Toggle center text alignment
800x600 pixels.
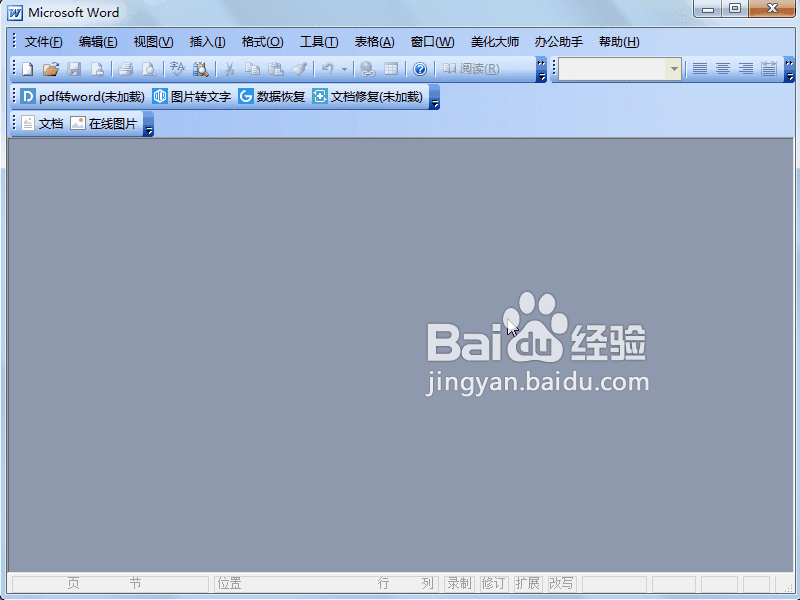(723, 69)
